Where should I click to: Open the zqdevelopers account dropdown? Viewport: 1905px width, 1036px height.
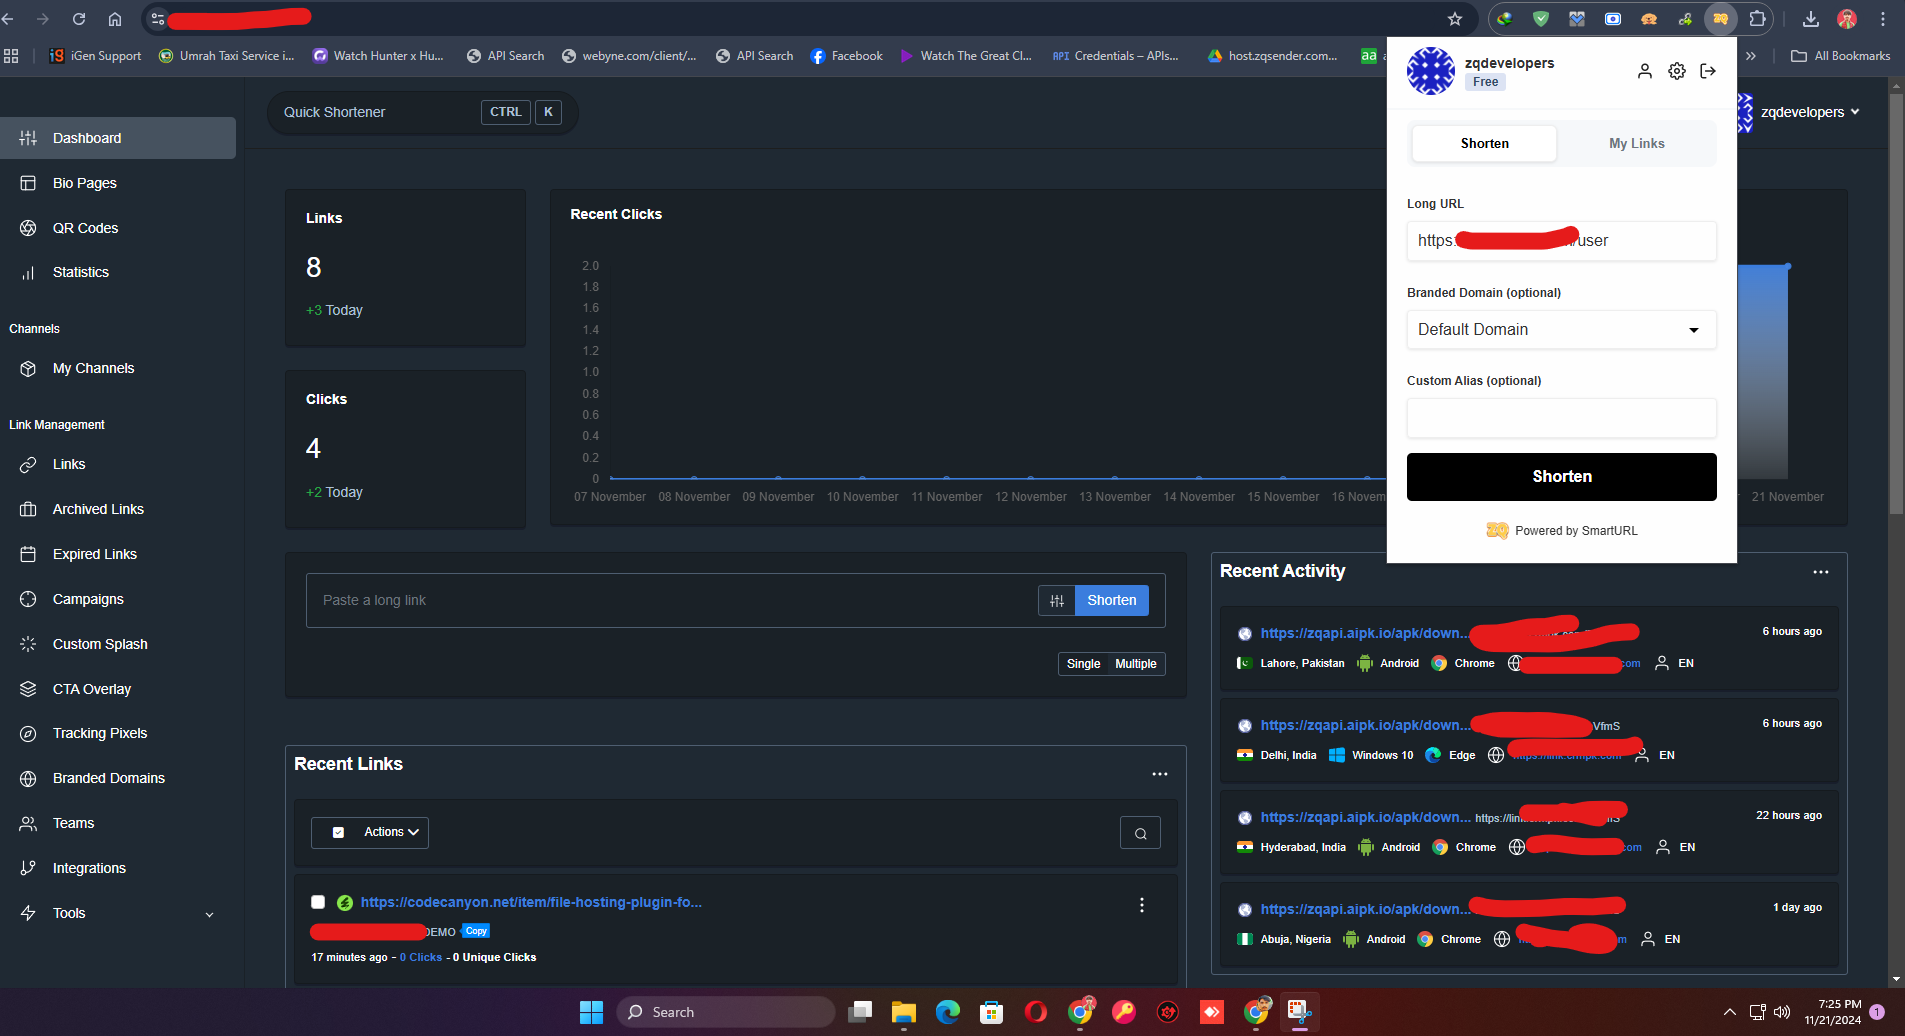tap(1809, 112)
